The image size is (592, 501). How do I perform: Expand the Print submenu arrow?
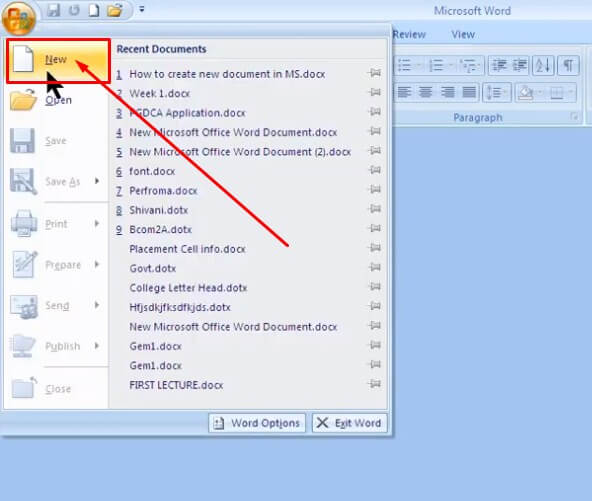point(97,224)
